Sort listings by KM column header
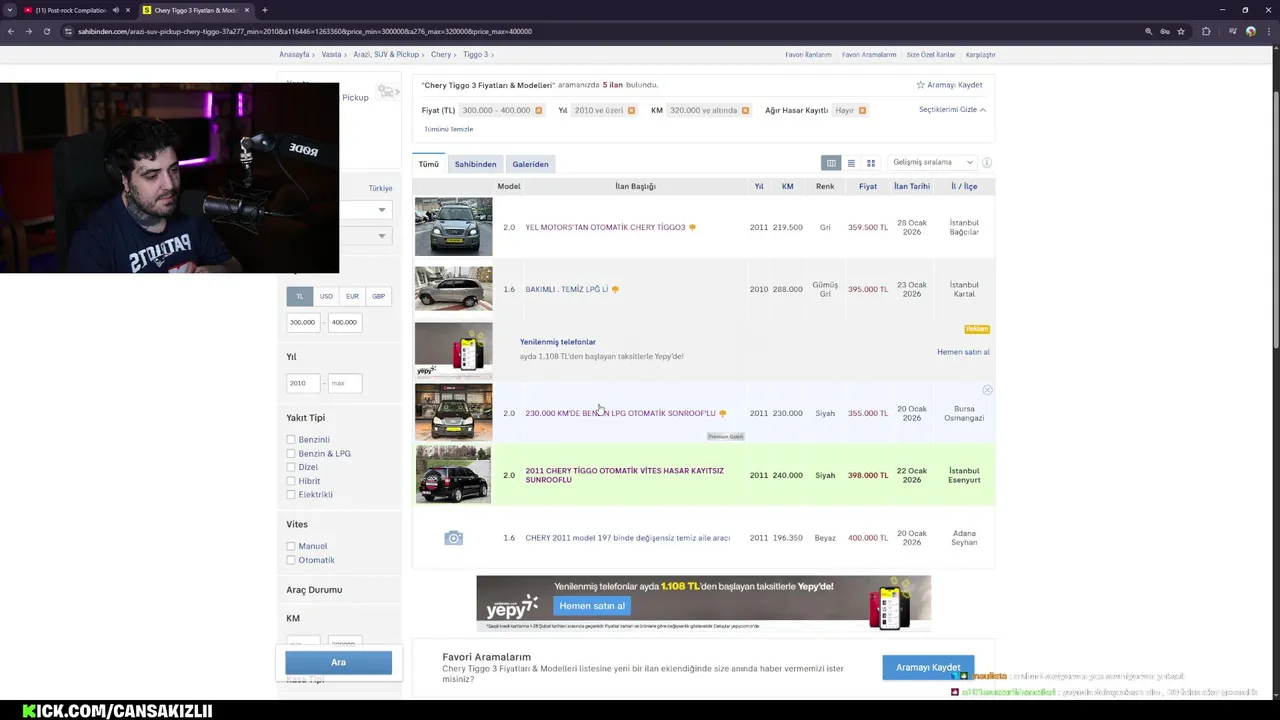The image size is (1280, 720). pyautogui.click(x=788, y=186)
